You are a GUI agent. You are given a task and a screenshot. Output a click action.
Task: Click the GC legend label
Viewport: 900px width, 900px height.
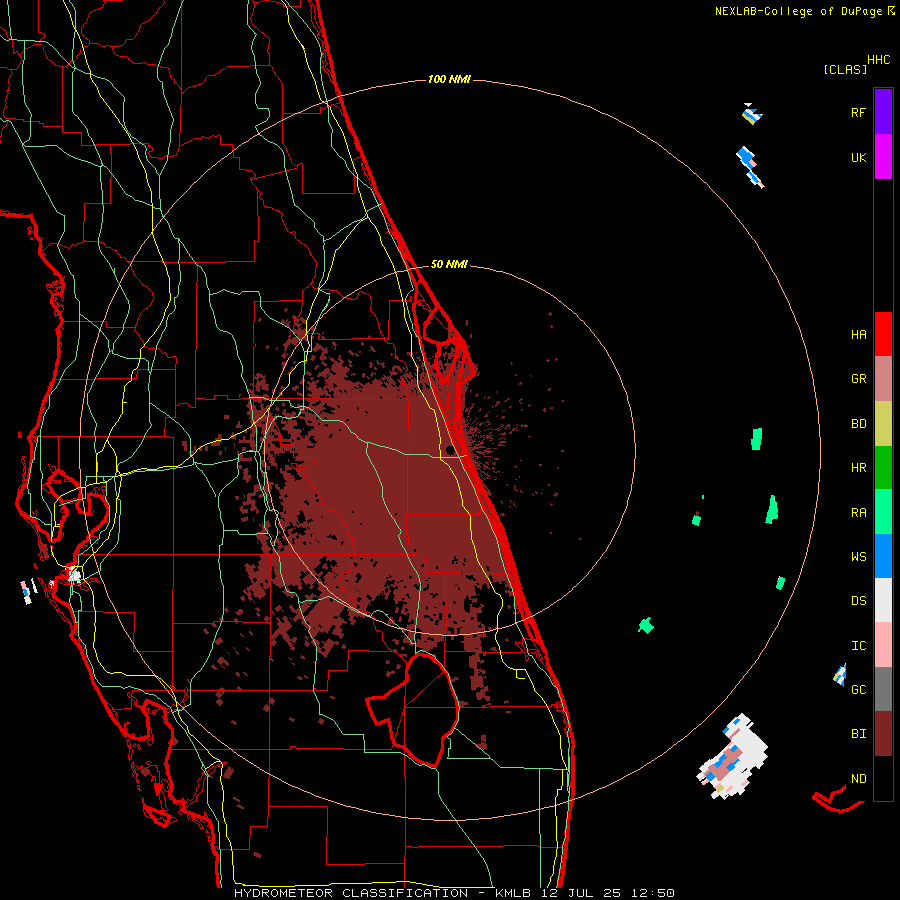858,690
